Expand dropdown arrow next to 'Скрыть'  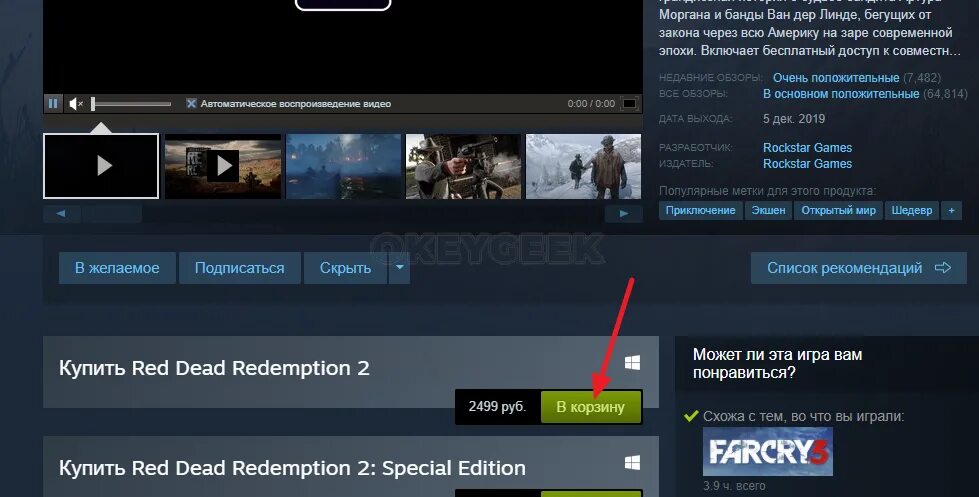[x=400, y=268]
